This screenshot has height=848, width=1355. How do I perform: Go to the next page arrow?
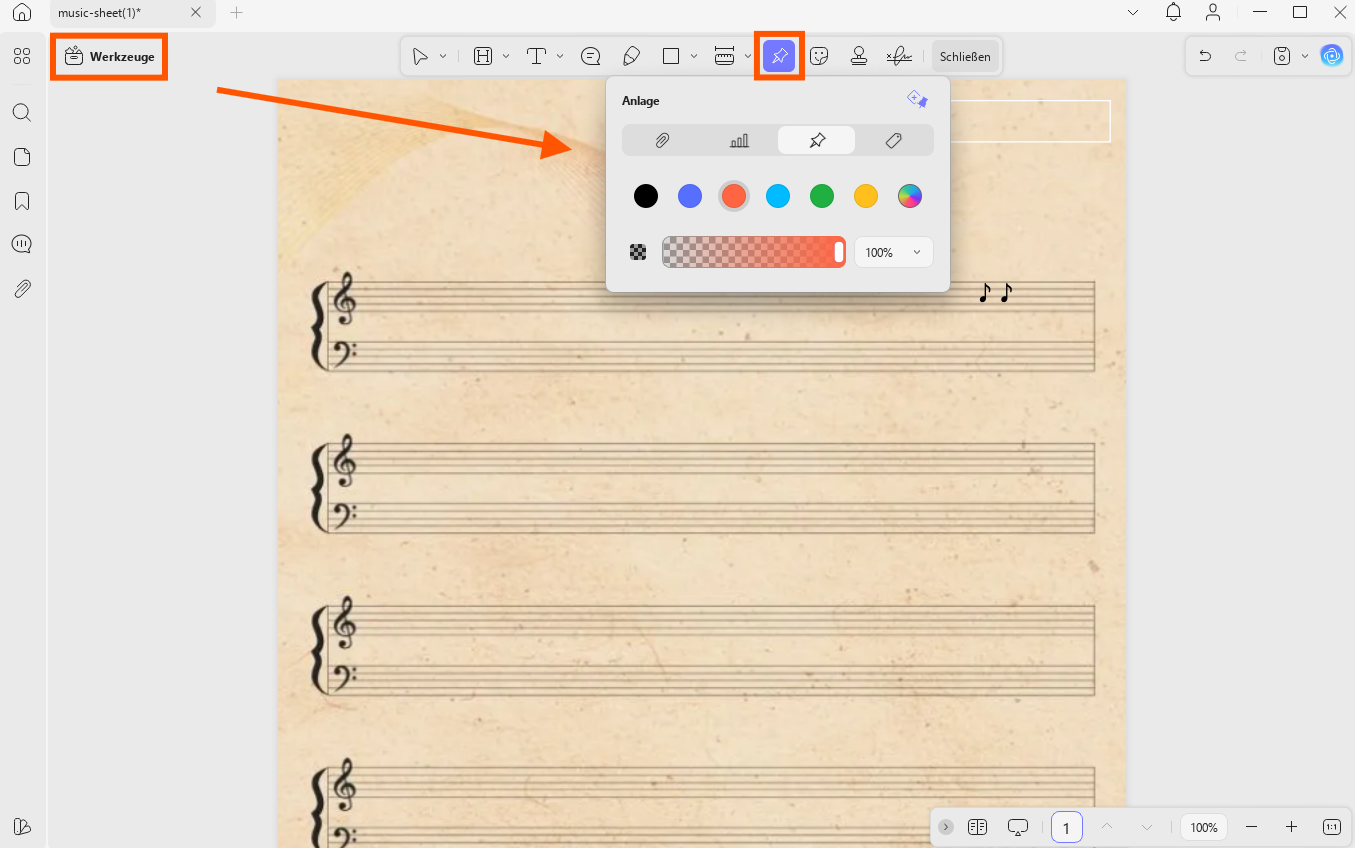(1147, 827)
